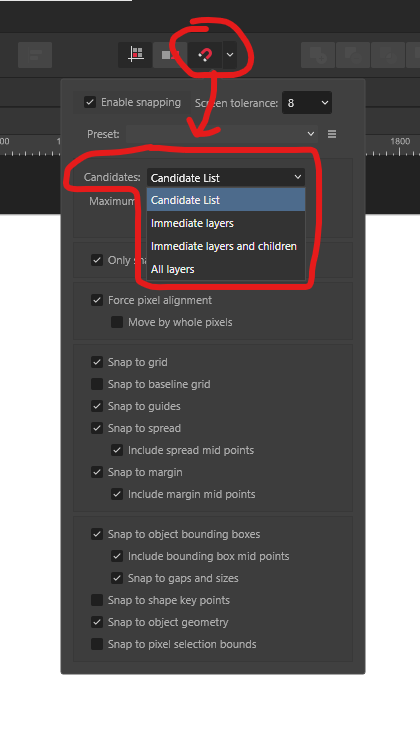
Task: Collapse the Candidates combo box
Action: [226, 177]
